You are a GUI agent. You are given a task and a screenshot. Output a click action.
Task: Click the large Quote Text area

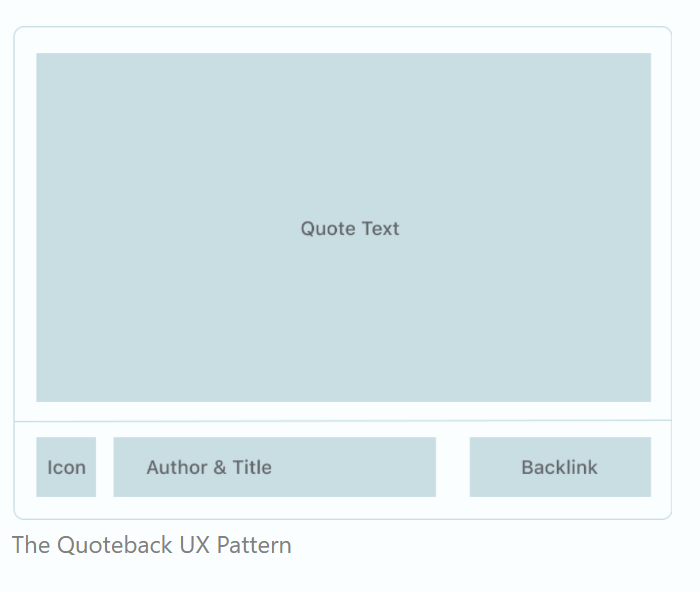coord(343,227)
